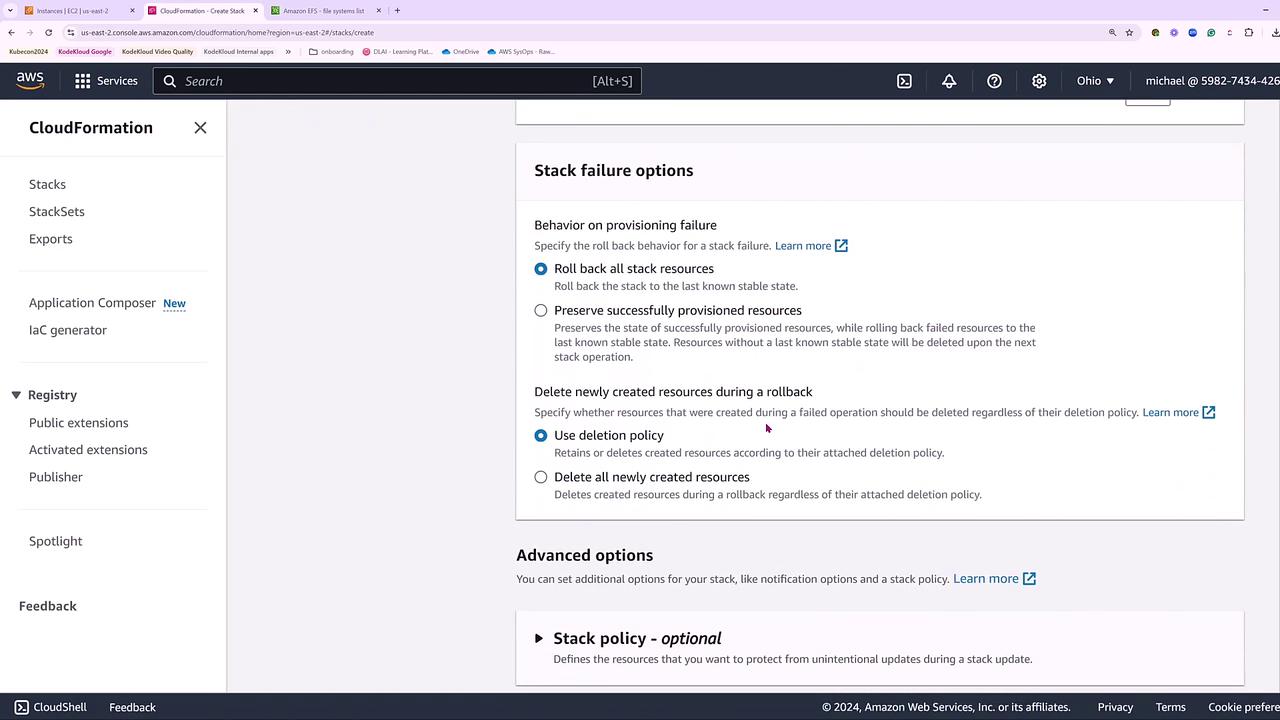Bookmark this page with the star icon
1280x720 pixels.
[x=1130, y=32]
